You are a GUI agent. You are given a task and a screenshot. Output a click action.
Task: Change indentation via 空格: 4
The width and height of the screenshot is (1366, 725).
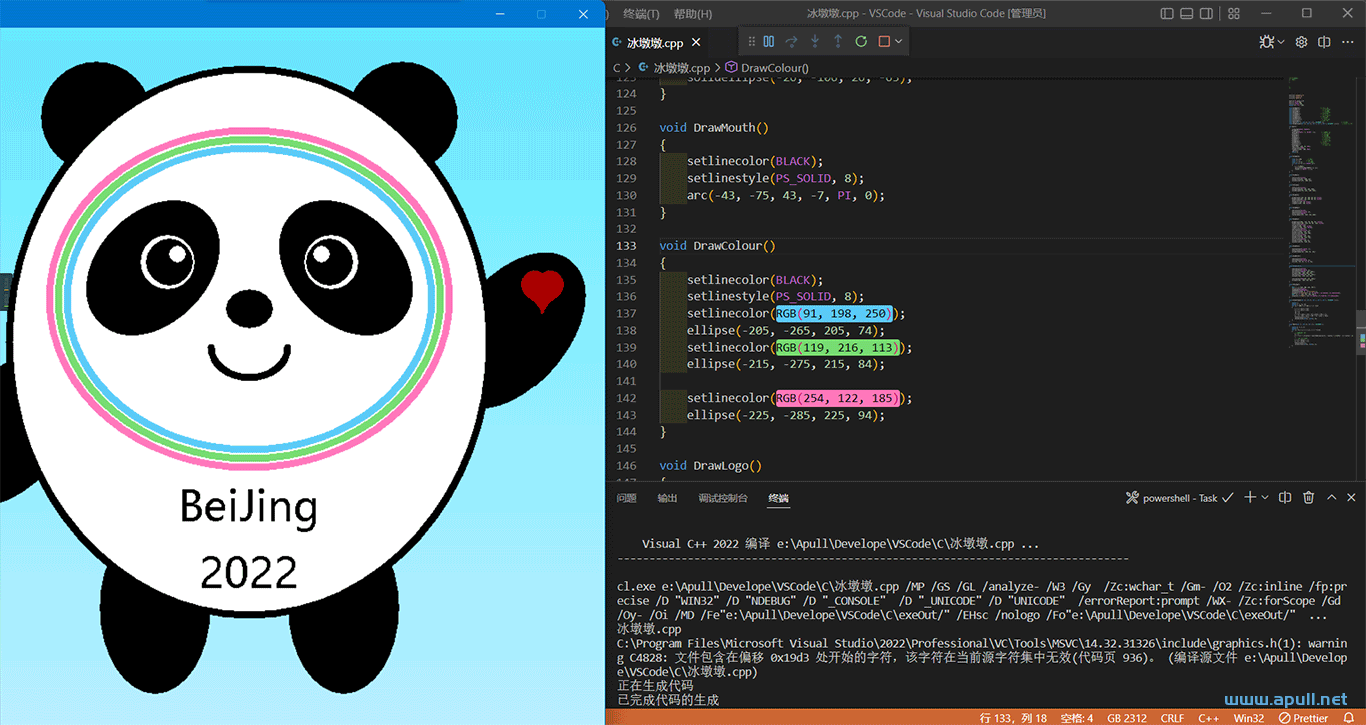click(1077, 717)
